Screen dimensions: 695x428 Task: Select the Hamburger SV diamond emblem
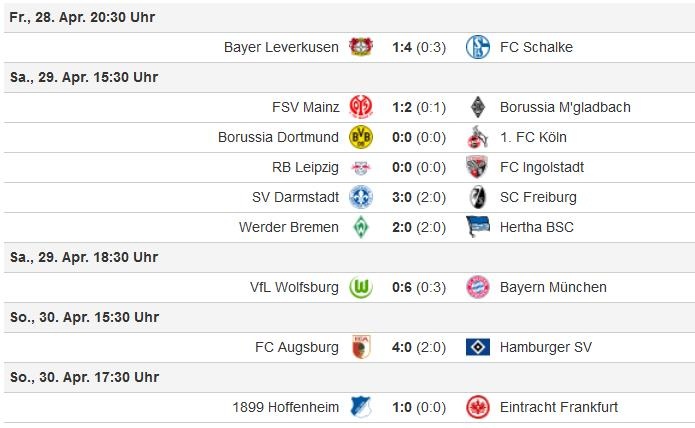point(478,347)
